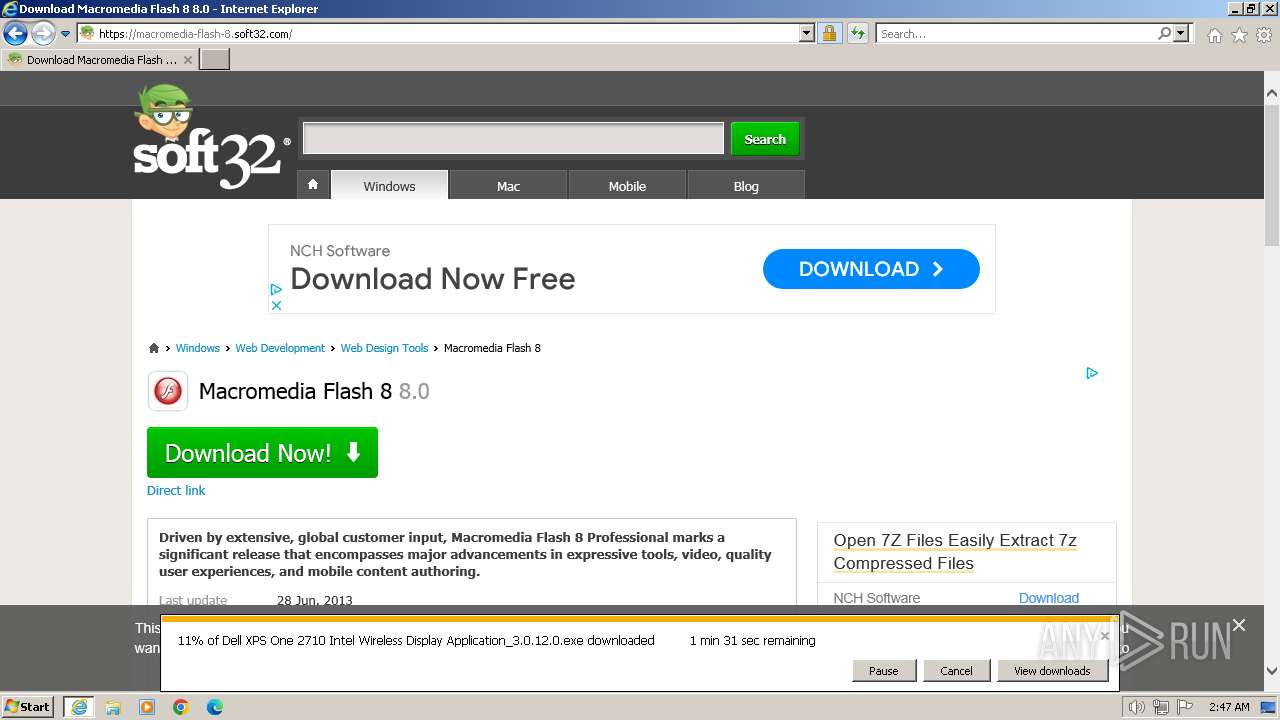Screen dimensions: 1280x720
Task: Click the security lock icon
Action: click(x=829, y=33)
